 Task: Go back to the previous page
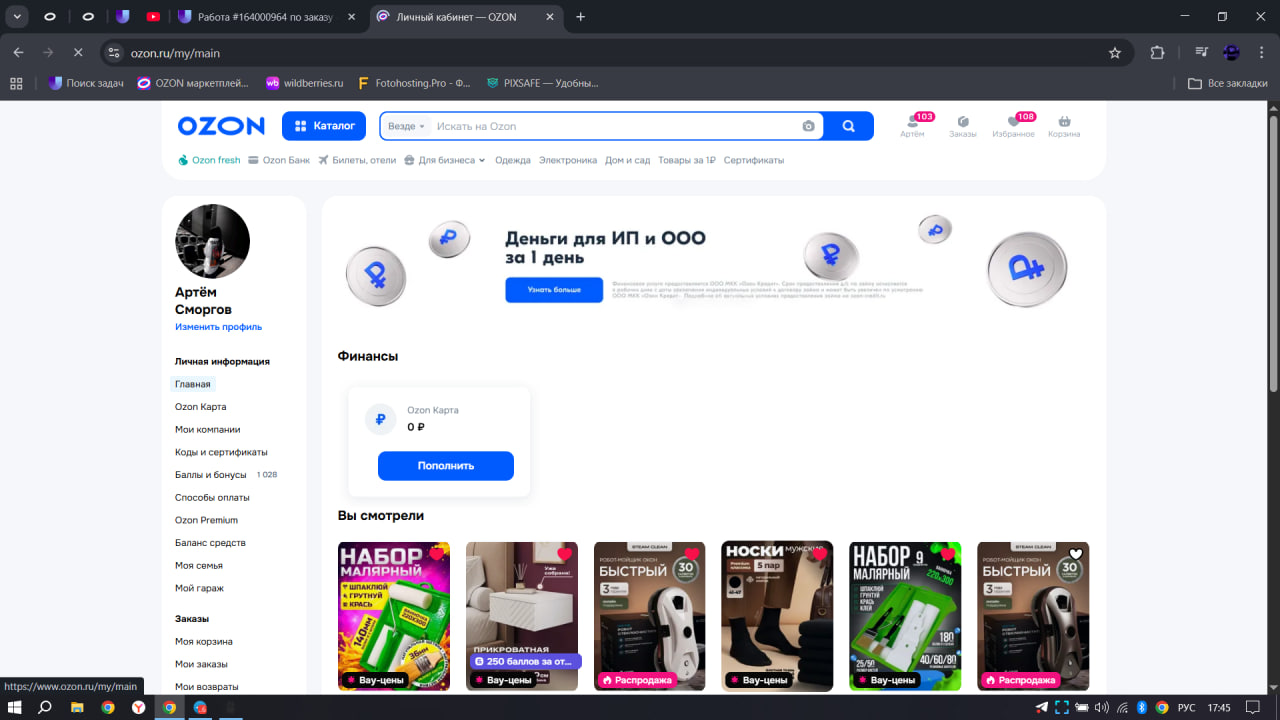[18, 52]
